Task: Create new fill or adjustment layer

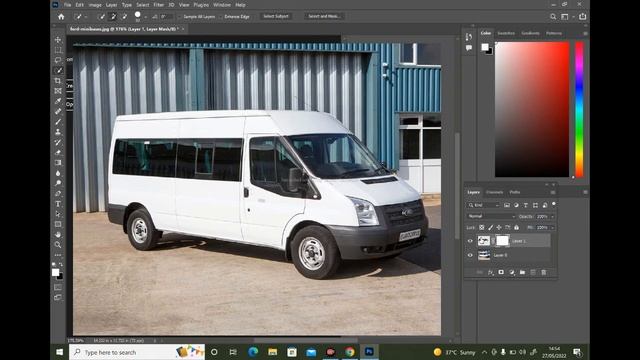Action: tap(512, 272)
